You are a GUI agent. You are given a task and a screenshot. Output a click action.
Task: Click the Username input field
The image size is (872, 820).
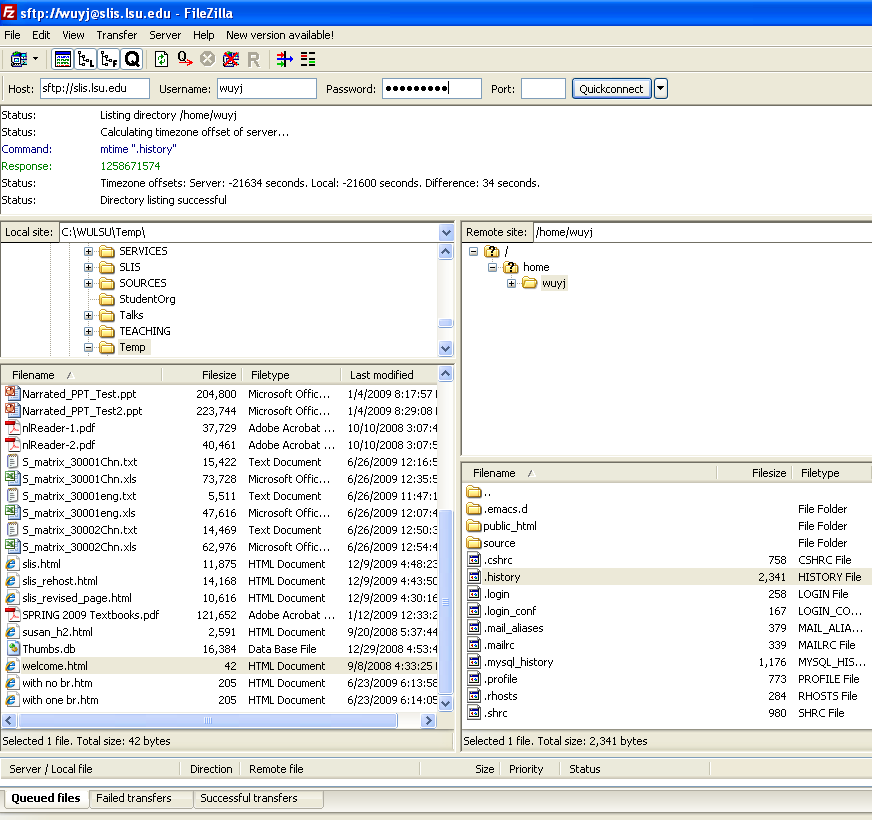[267, 88]
